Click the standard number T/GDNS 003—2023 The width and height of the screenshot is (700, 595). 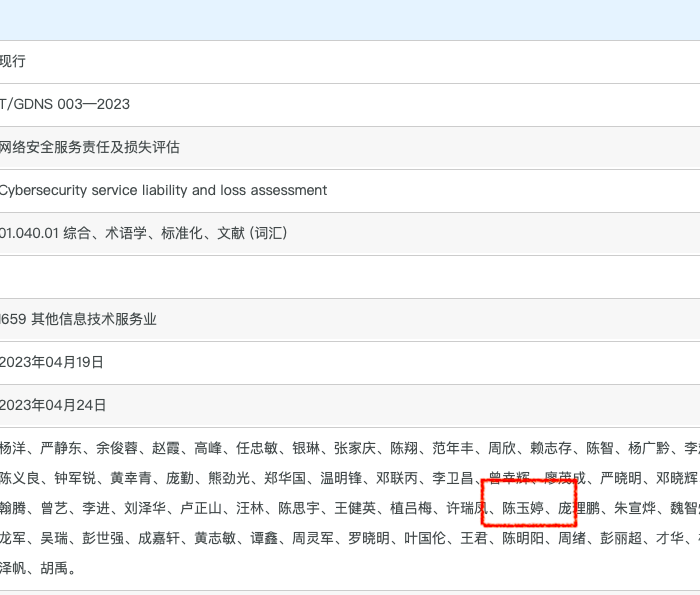(x=65, y=104)
